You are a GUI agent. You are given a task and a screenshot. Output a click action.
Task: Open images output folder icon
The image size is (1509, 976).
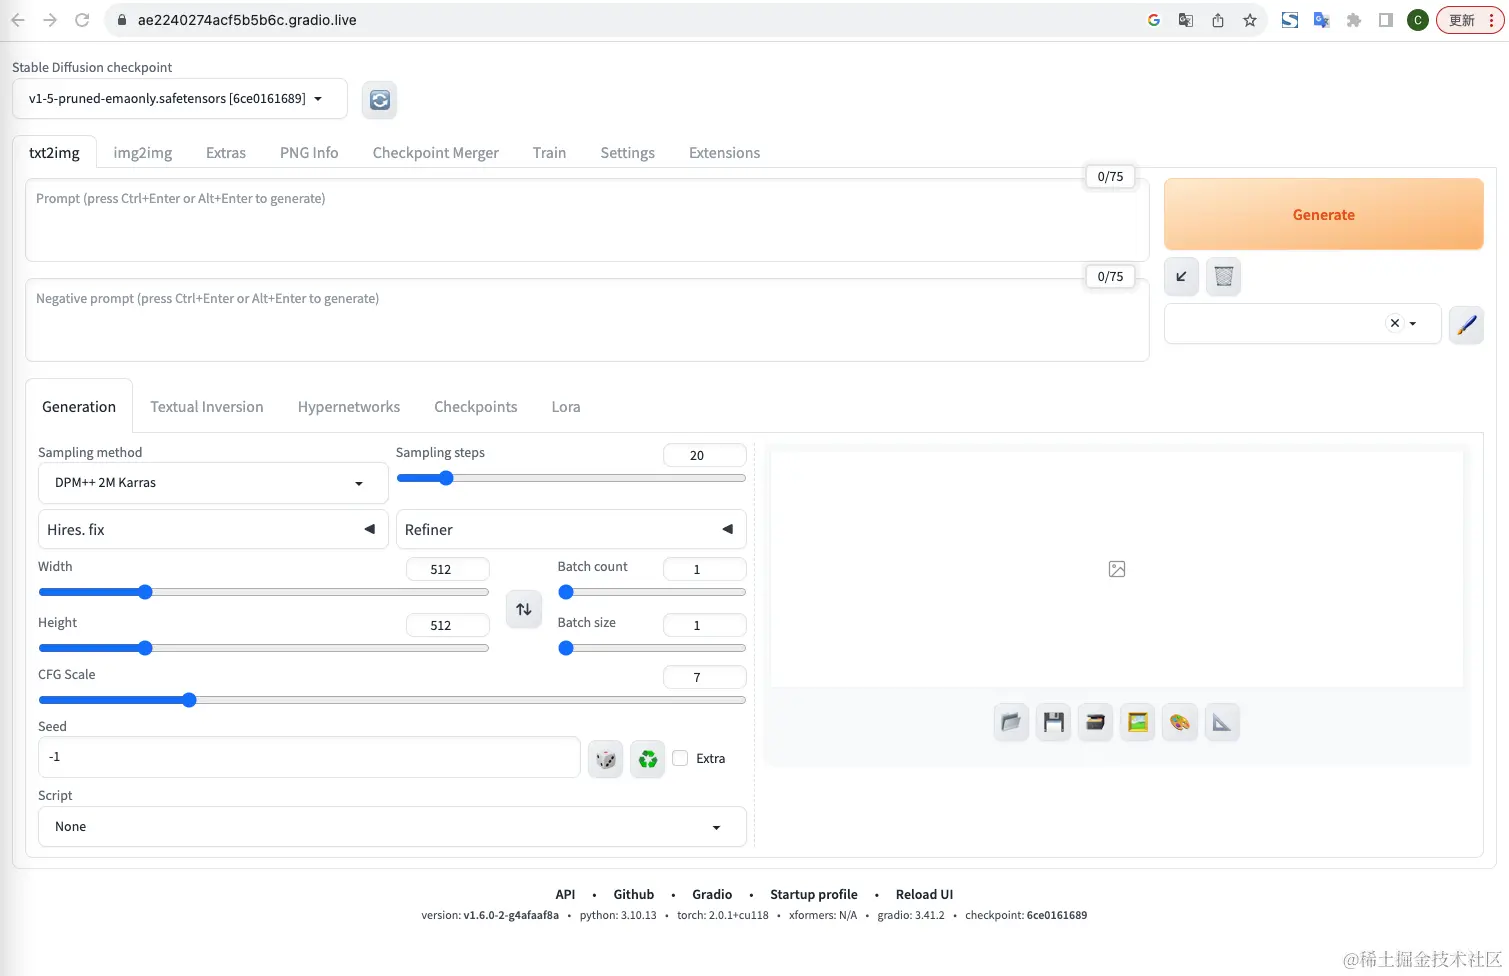pos(1011,722)
